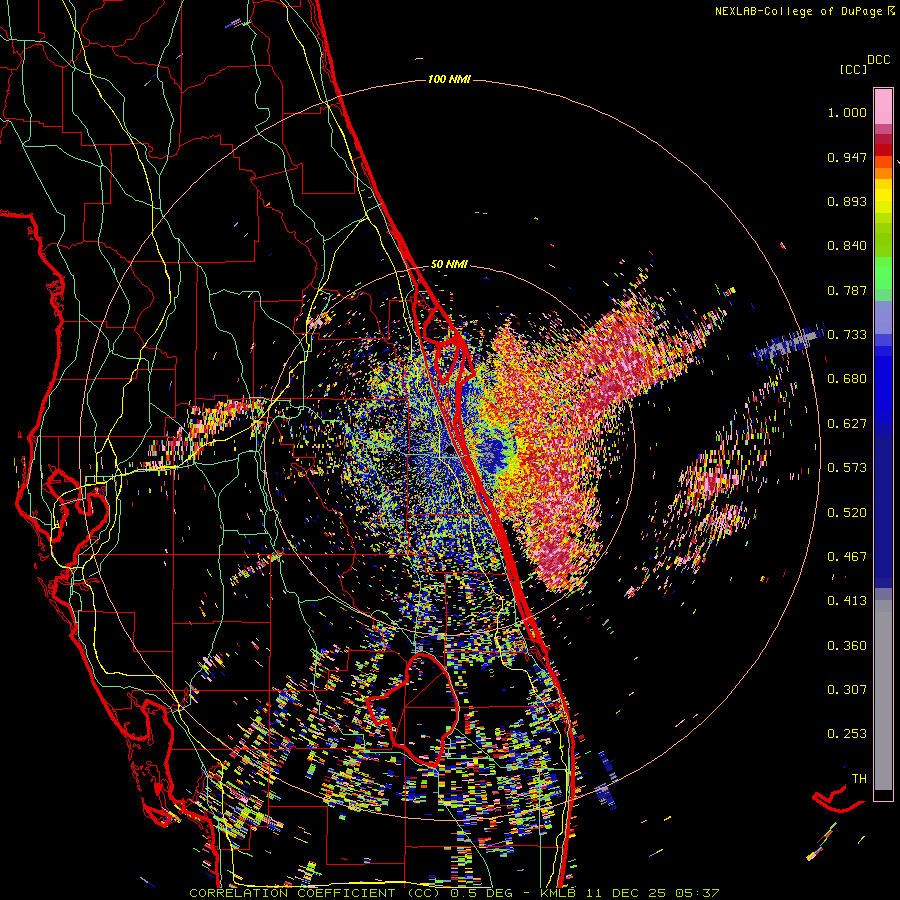The height and width of the screenshot is (900, 900).
Task: Click the TH label on the color bar
Action: point(859,779)
